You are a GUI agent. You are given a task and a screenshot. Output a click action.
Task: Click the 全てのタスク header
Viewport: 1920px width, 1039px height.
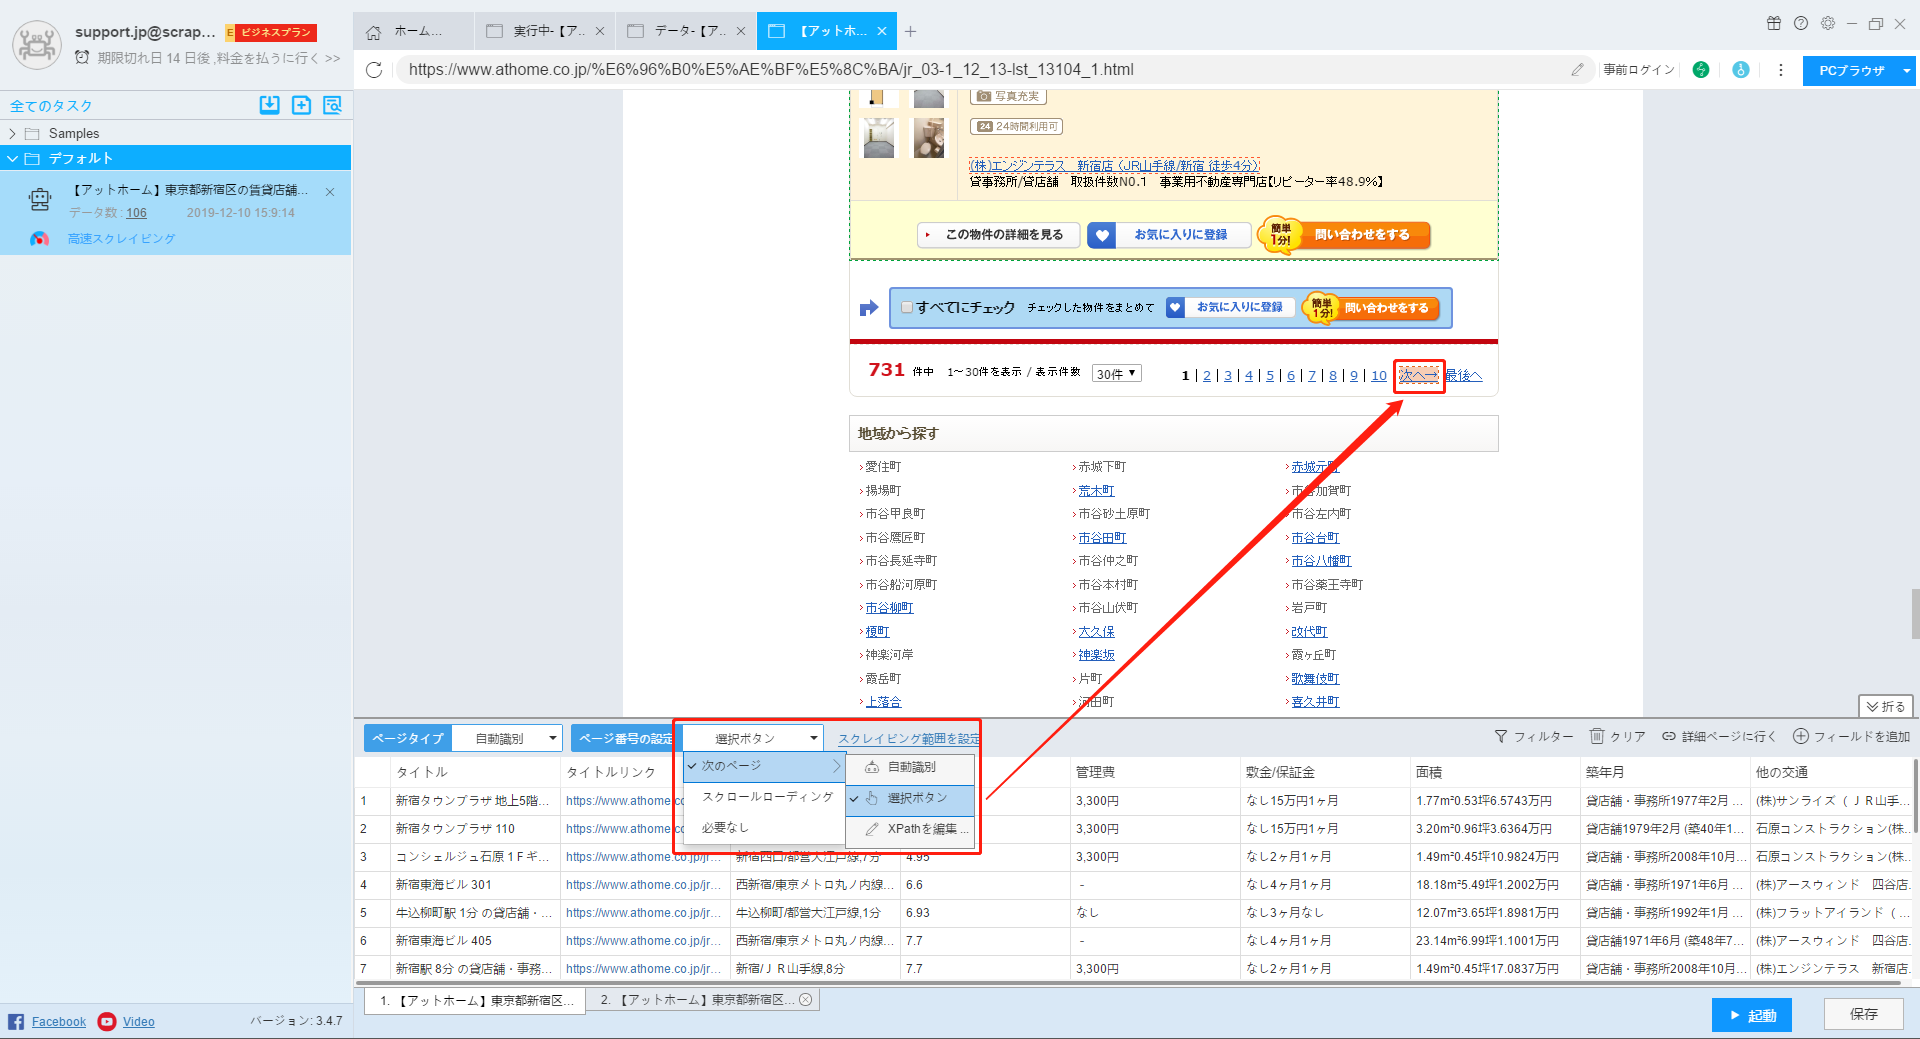(x=51, y=106)
